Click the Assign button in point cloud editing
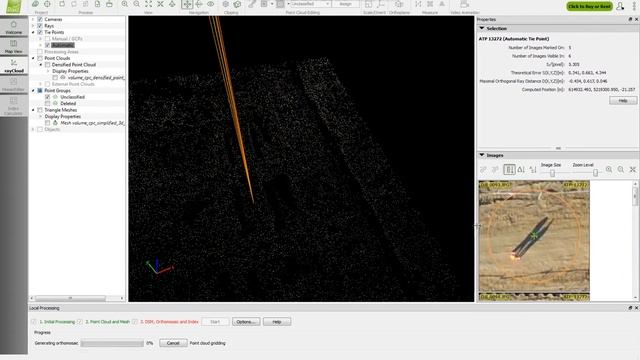This screenshot has height=360, width=640. [x=345, y=4]
